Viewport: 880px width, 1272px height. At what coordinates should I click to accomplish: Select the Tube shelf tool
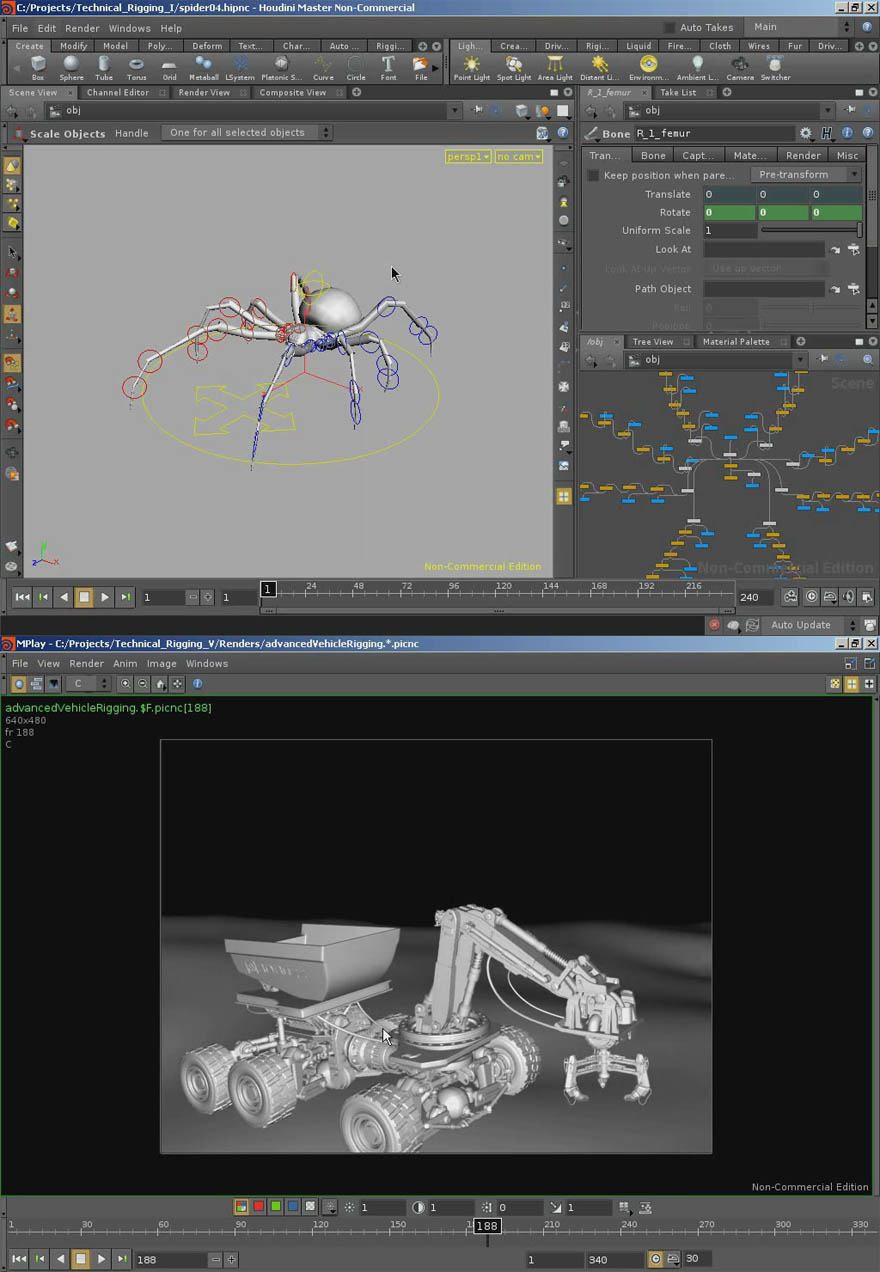click(x=104, y=67)
